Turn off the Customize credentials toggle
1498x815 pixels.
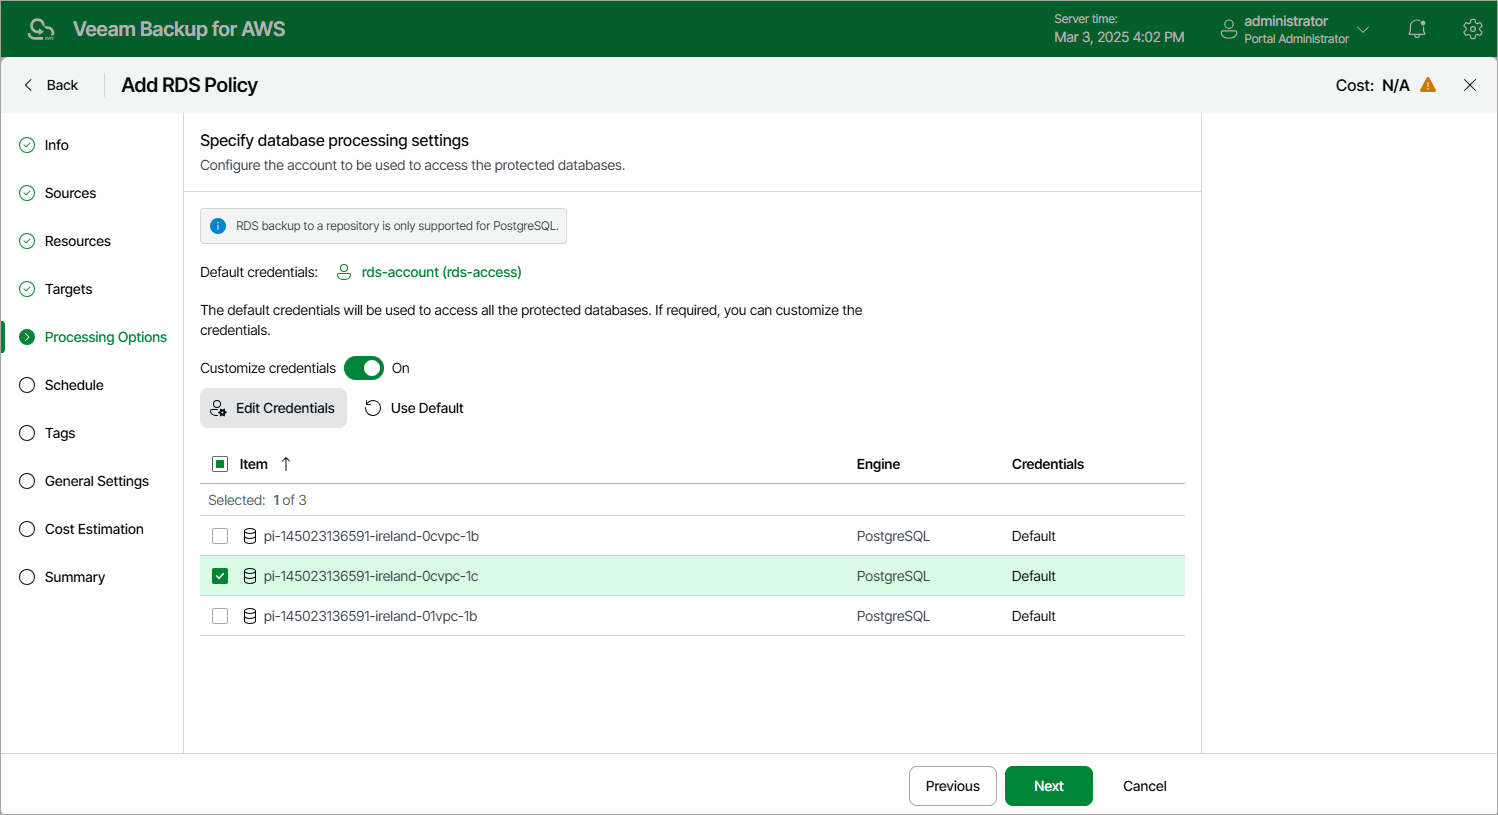(364, 368)
